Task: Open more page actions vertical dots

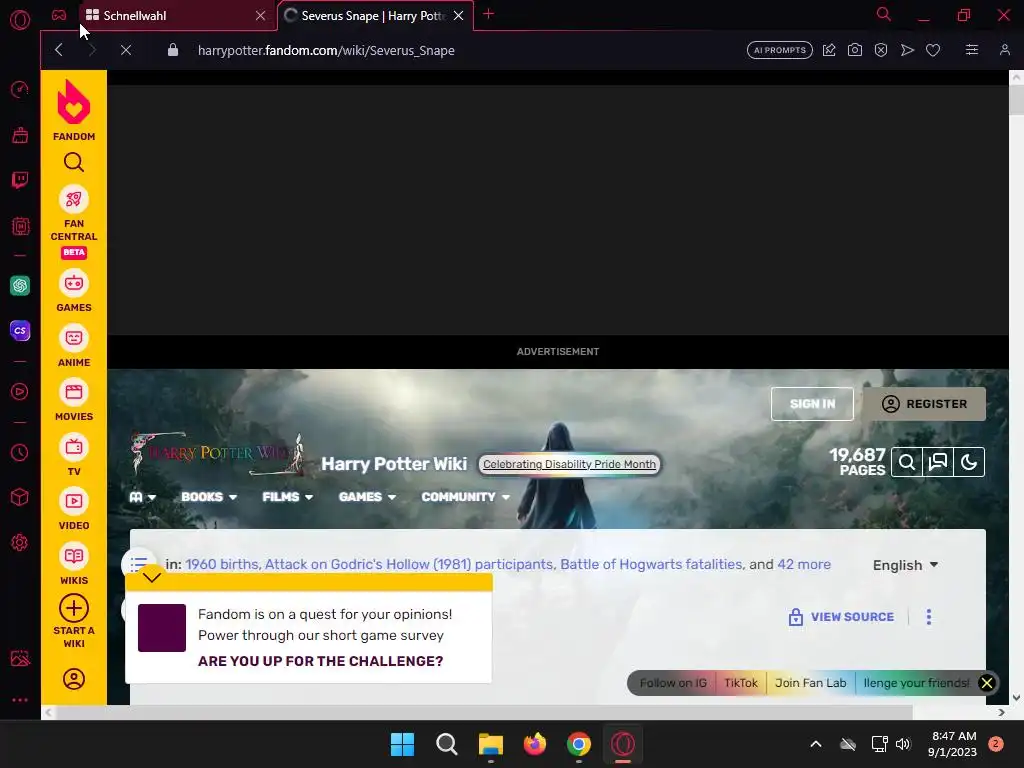Action: (x=929, y=617)
